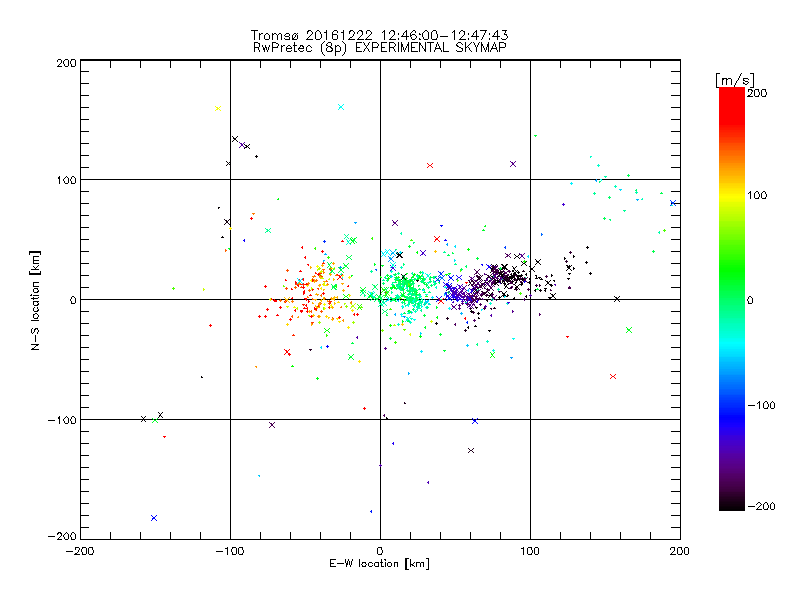Click the black X marker near (-60,-125) bottom area
This screenshot has width=800, height=600.
[x=471, y=451]
